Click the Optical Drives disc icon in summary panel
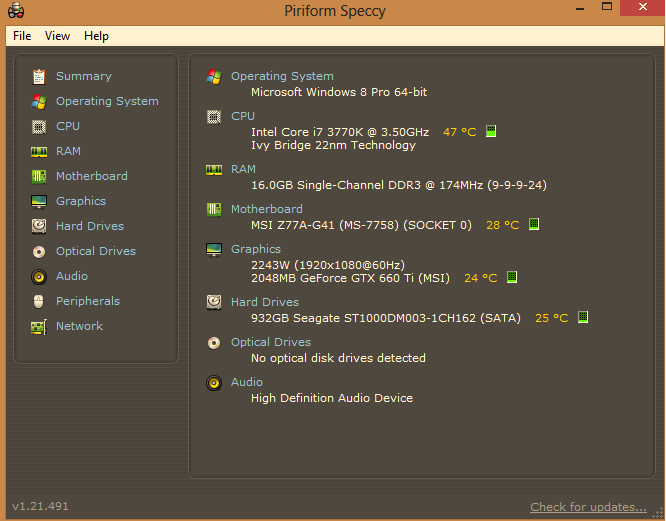 click(214, 343)
